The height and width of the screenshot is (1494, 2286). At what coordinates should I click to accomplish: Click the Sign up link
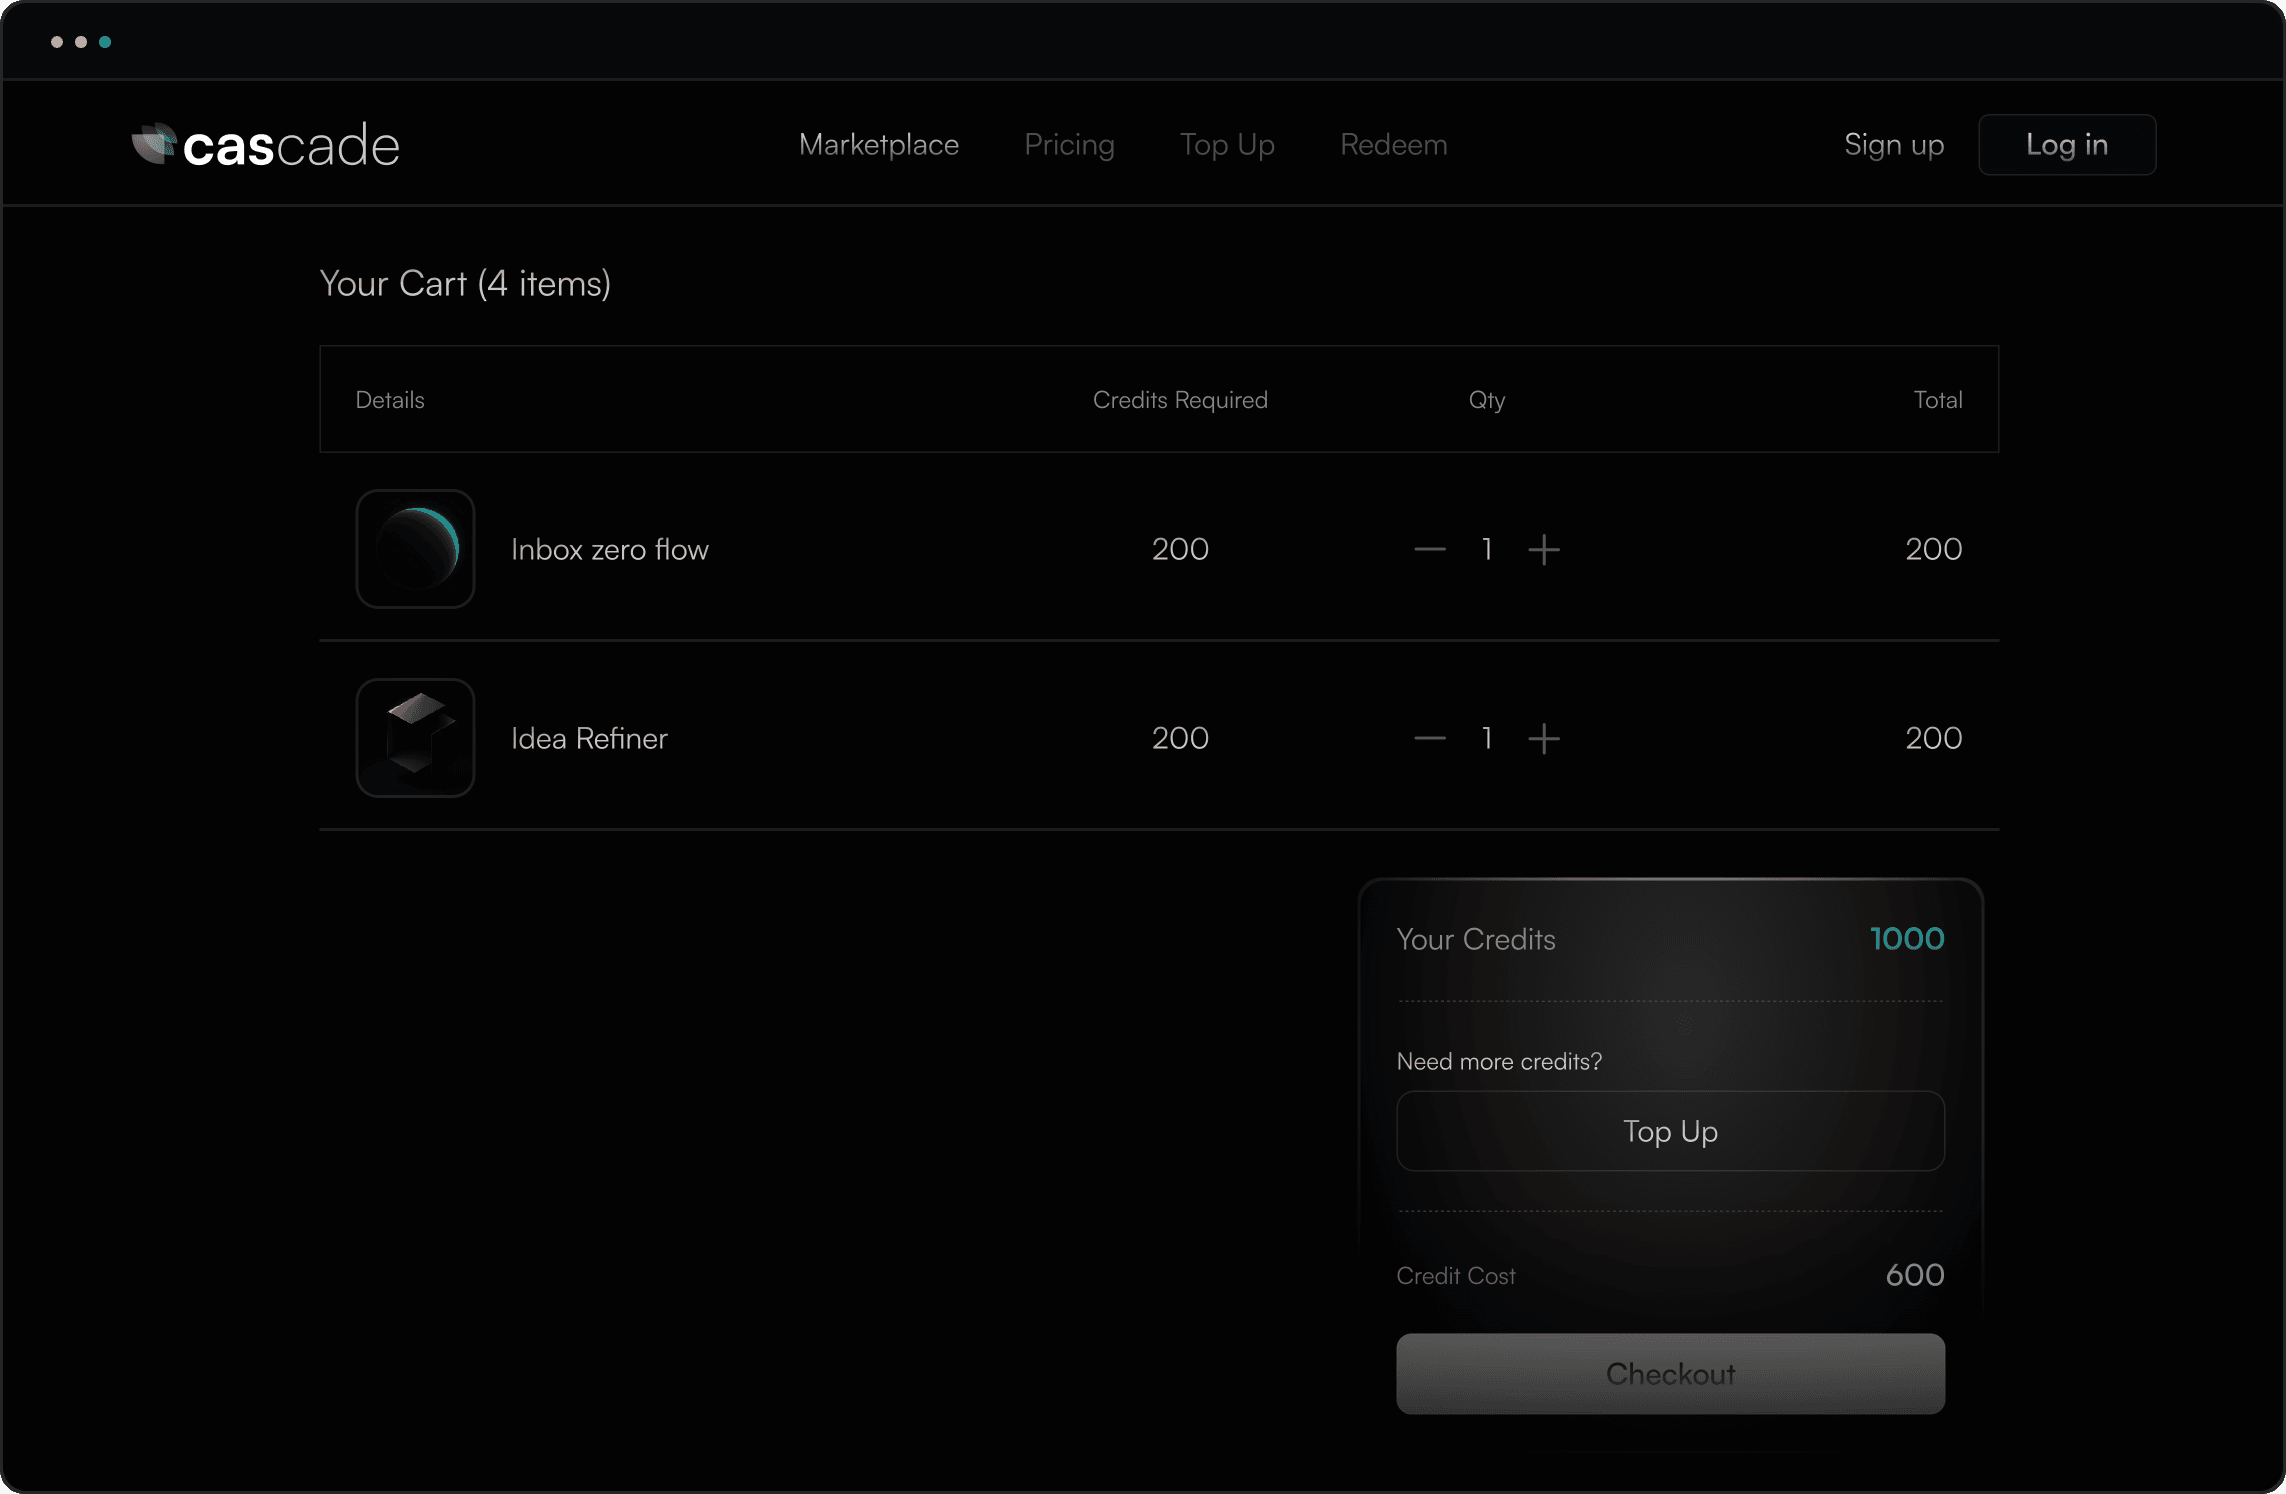[x=1893, y=144]
